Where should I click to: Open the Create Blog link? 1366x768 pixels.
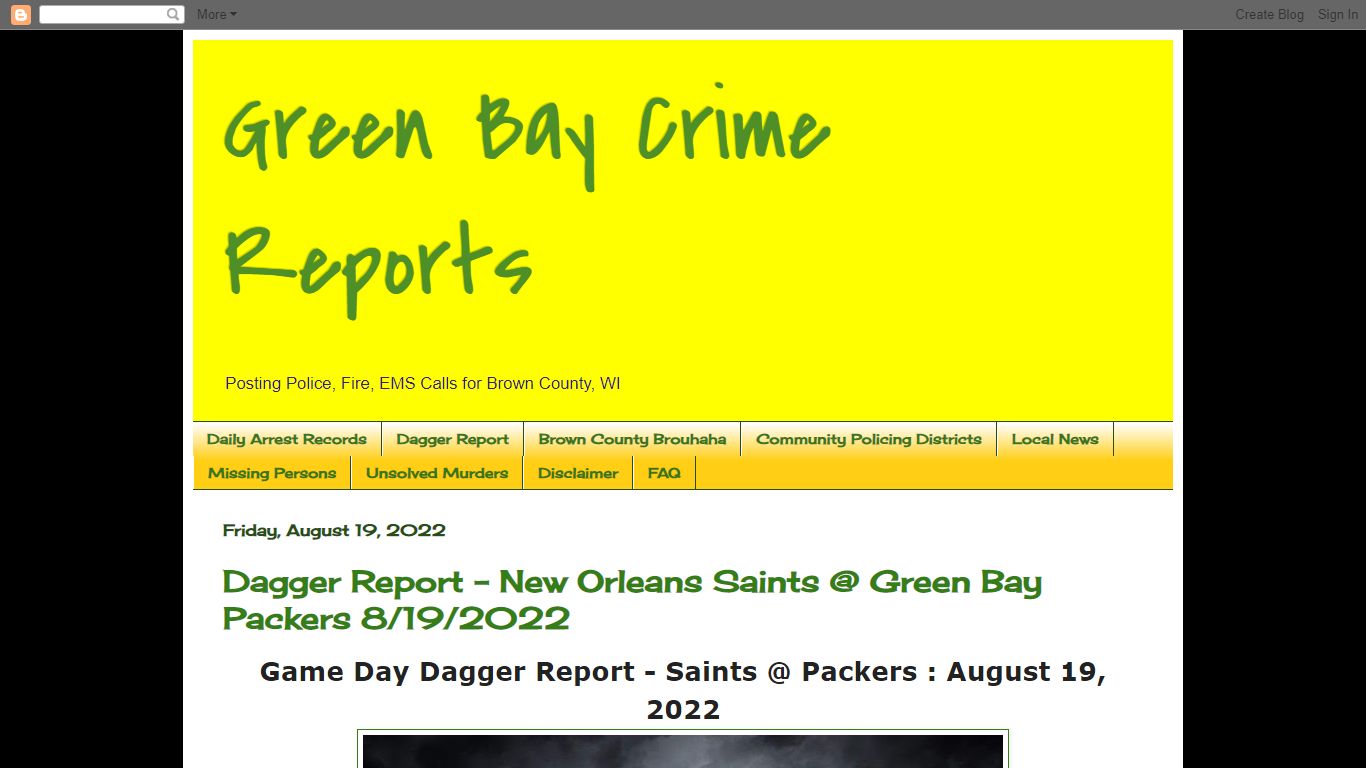(1269, 14)
